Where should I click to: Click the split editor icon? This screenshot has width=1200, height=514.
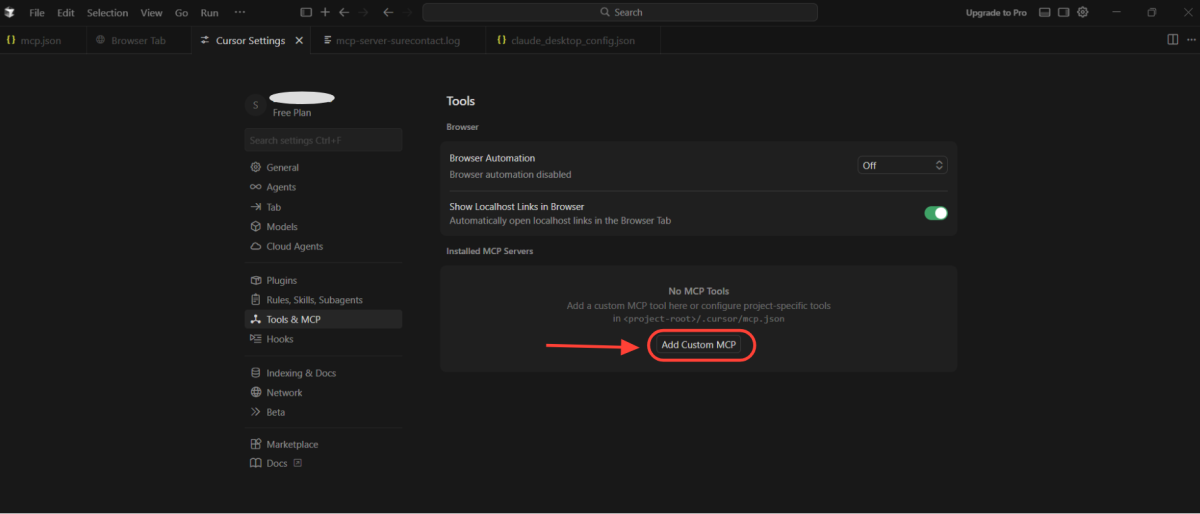(x=1173, y=40)
